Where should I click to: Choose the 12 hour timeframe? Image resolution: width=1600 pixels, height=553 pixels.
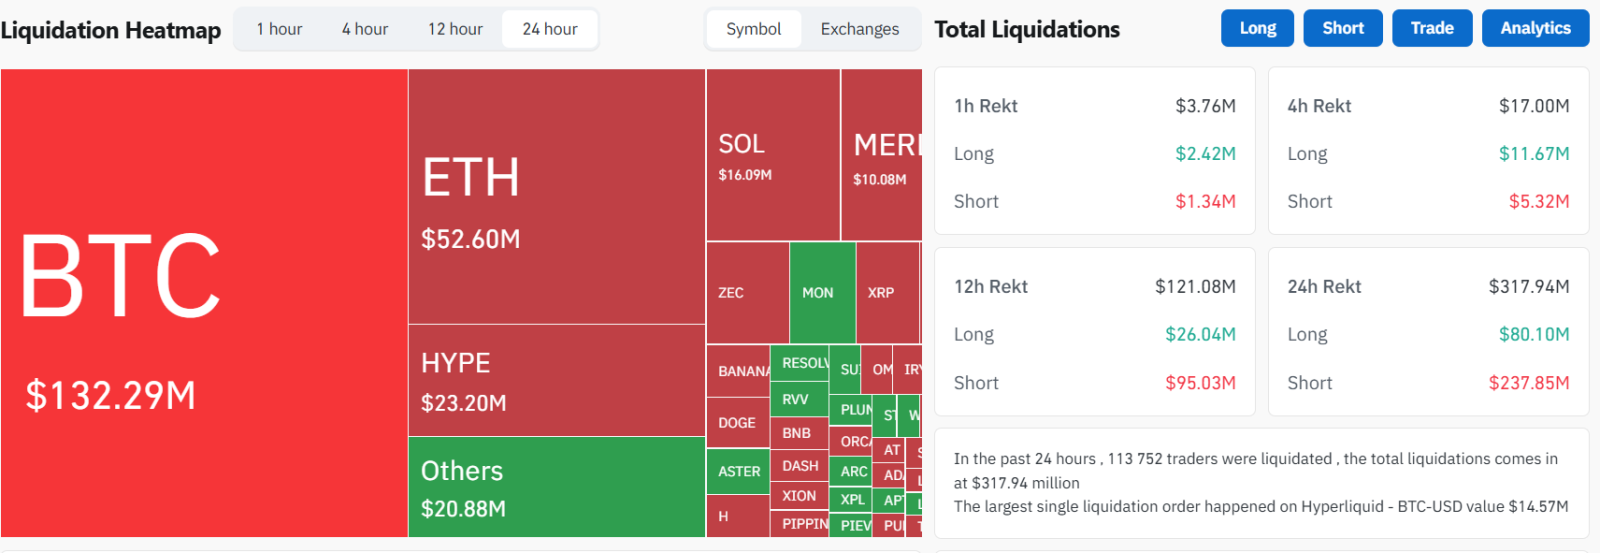[x=455, y=29]
